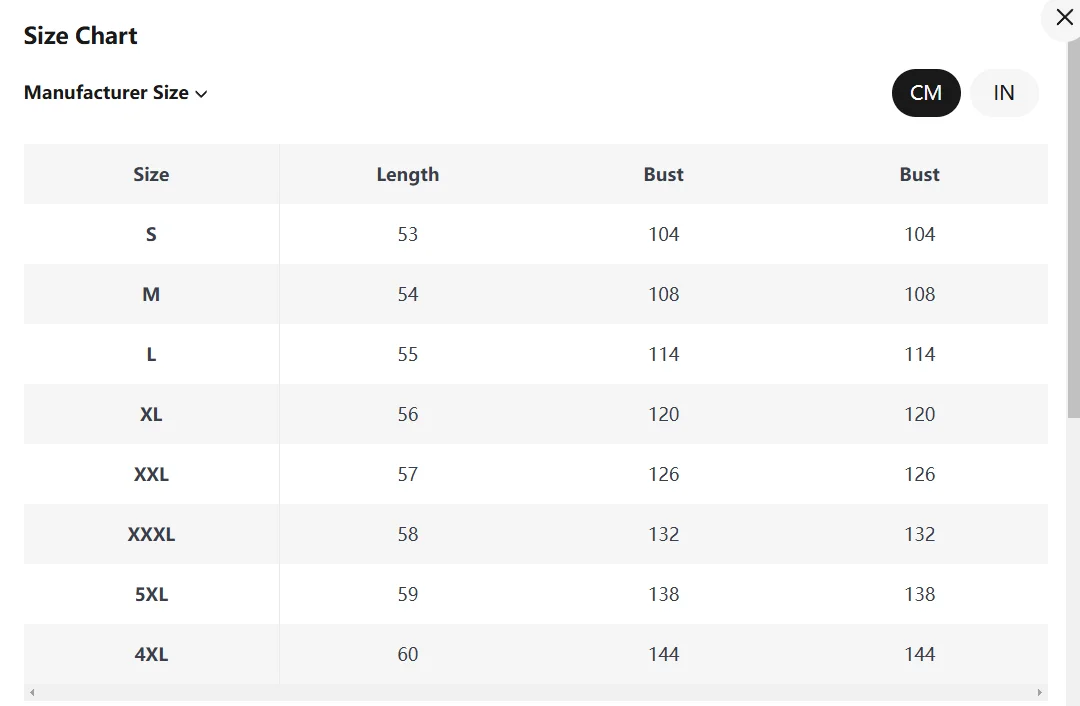Select the S size row label
This screenshot has height=706, width=1080.
152,234
